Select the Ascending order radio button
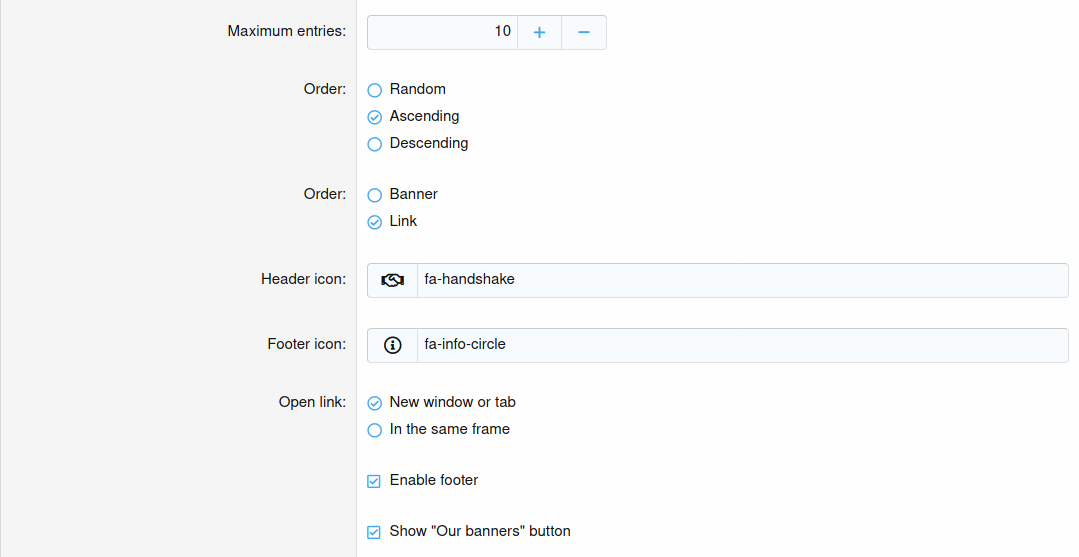This screenshot has height=557, width=1079. 375,117
